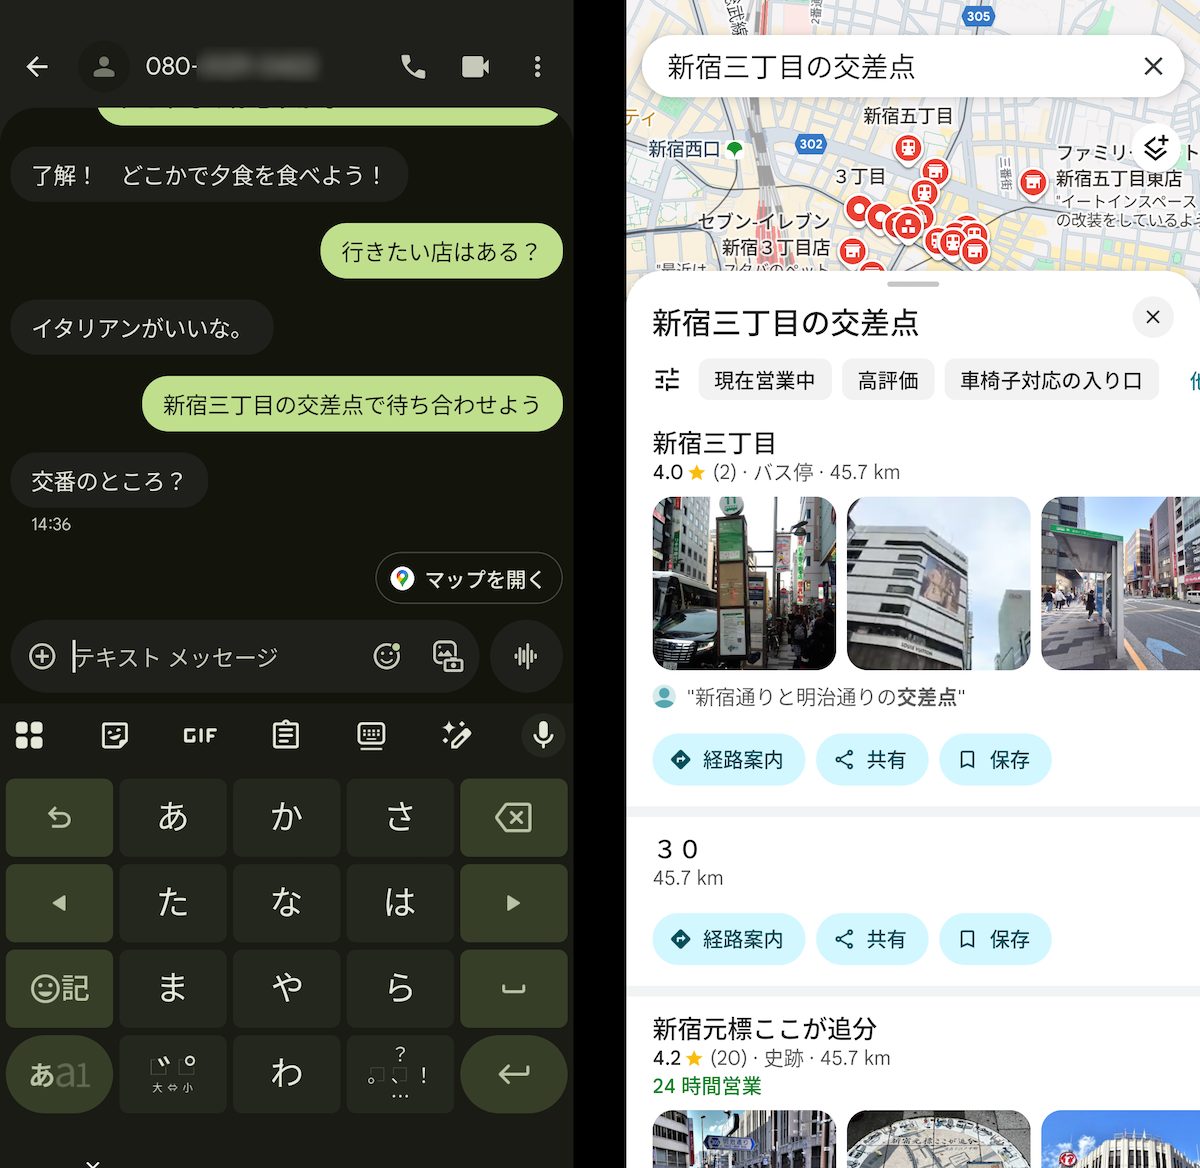Tap 経路案内 for 新宿三丁目 bus stop
The width and height of the screenshot is (1200, 1168).
point(728,760)
